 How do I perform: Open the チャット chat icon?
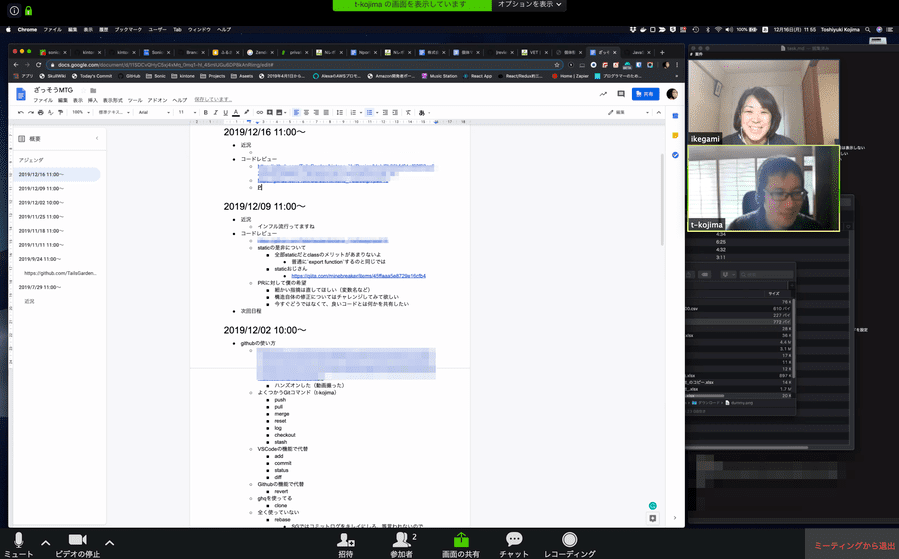tap(514, 542)
